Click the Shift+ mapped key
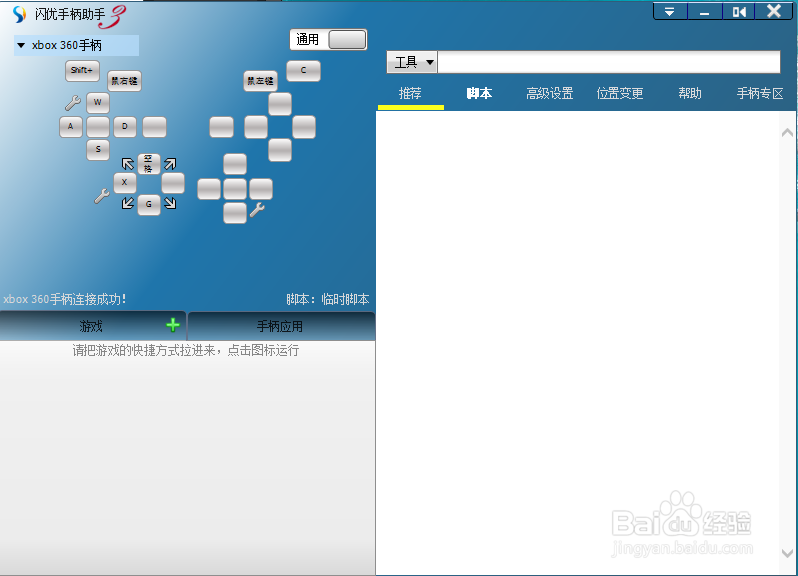This screenshot has height=576, width=798. coord(82,71)
